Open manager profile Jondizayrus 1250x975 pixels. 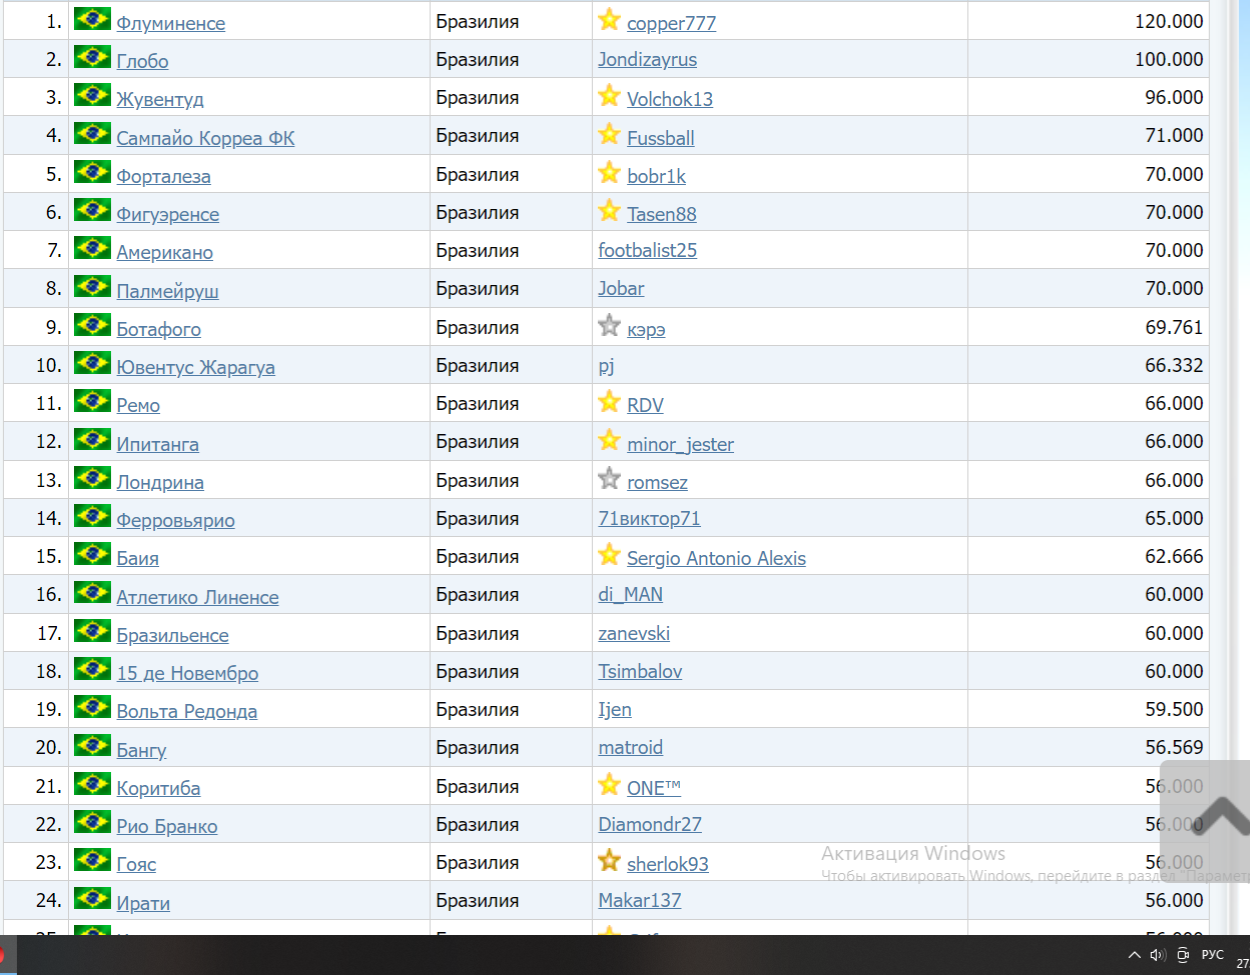tap(647, 60)
